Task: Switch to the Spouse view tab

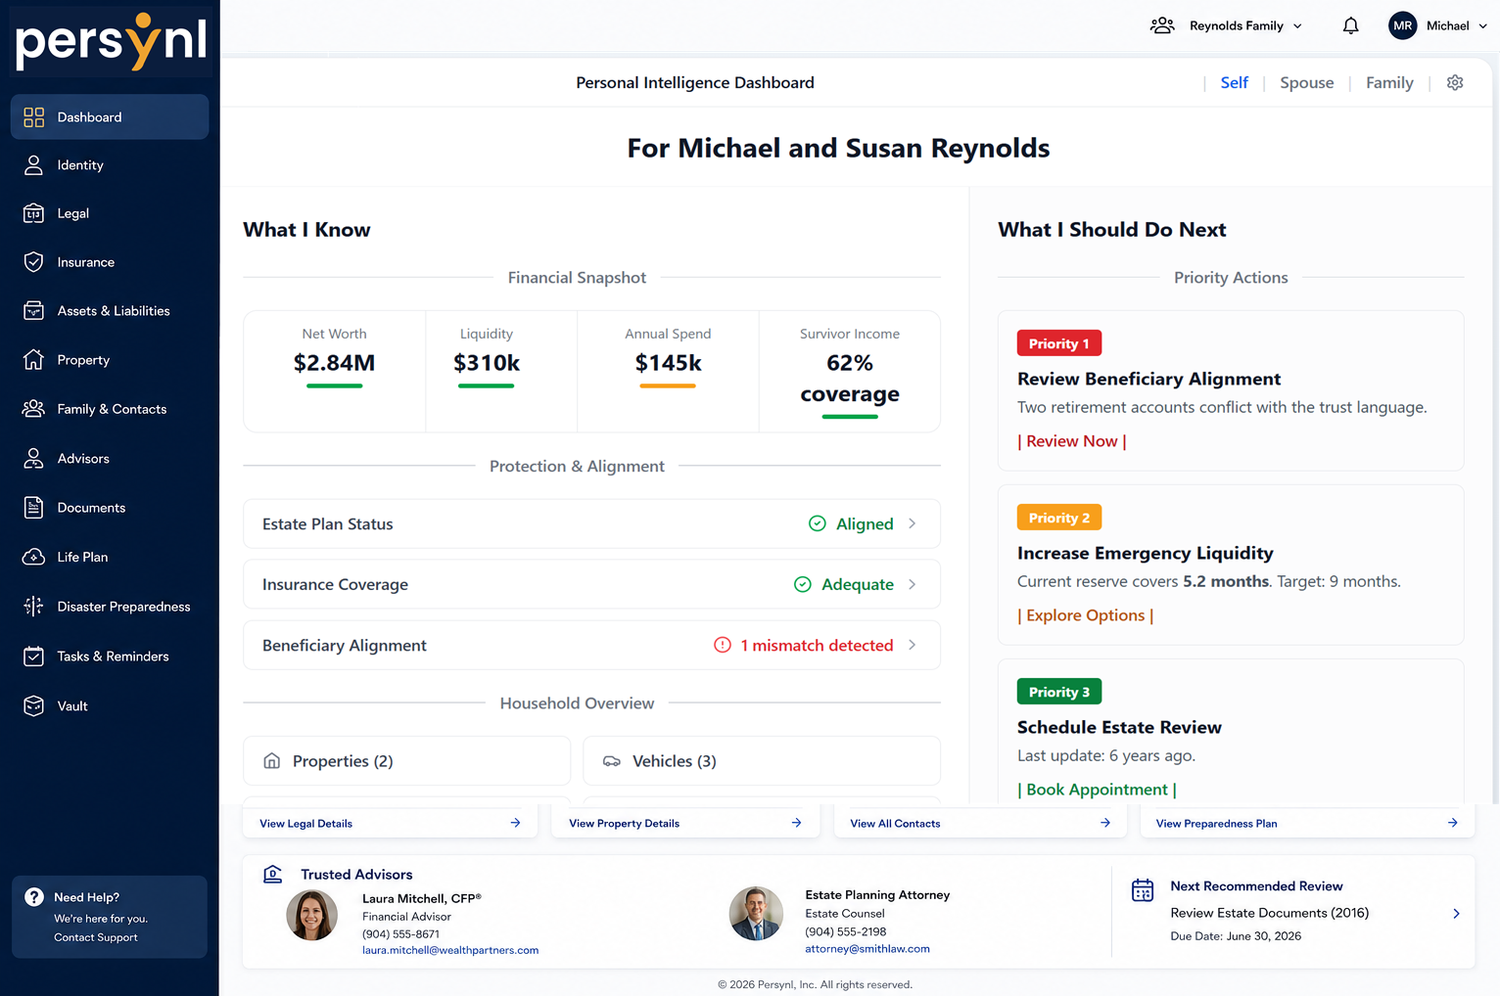Action: [x=1306, y=83]
